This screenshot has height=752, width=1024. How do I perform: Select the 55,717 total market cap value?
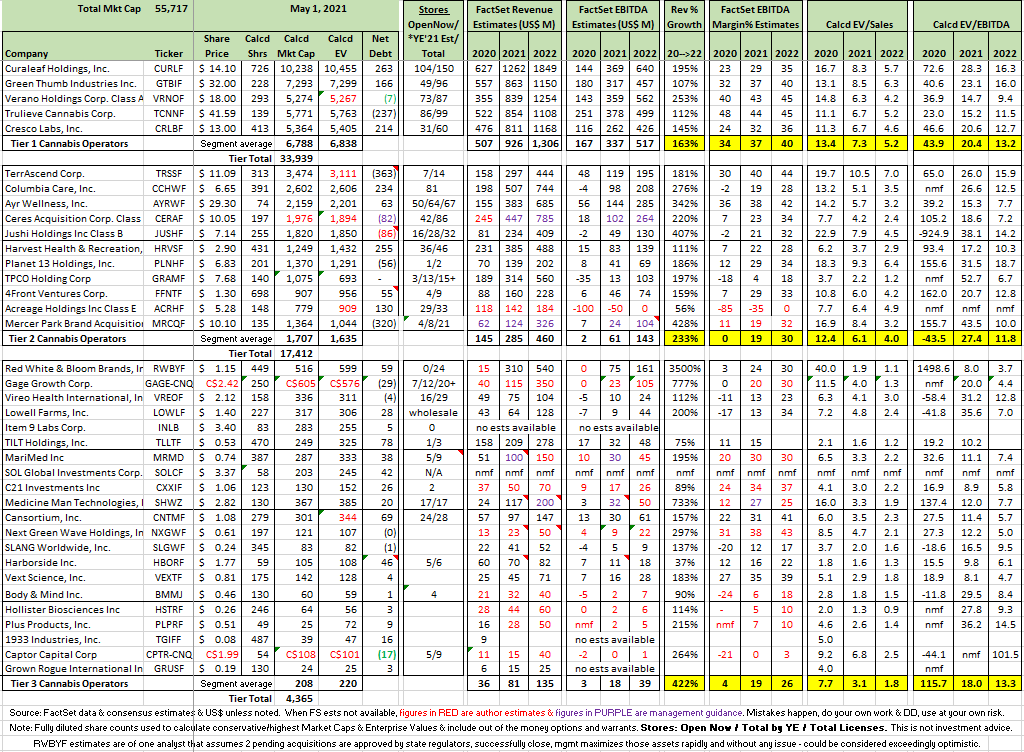point(171,9)
